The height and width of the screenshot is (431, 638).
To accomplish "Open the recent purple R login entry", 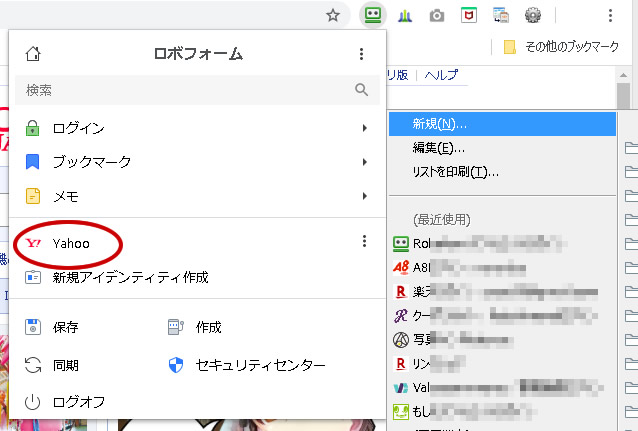I will tap(503, 315).
